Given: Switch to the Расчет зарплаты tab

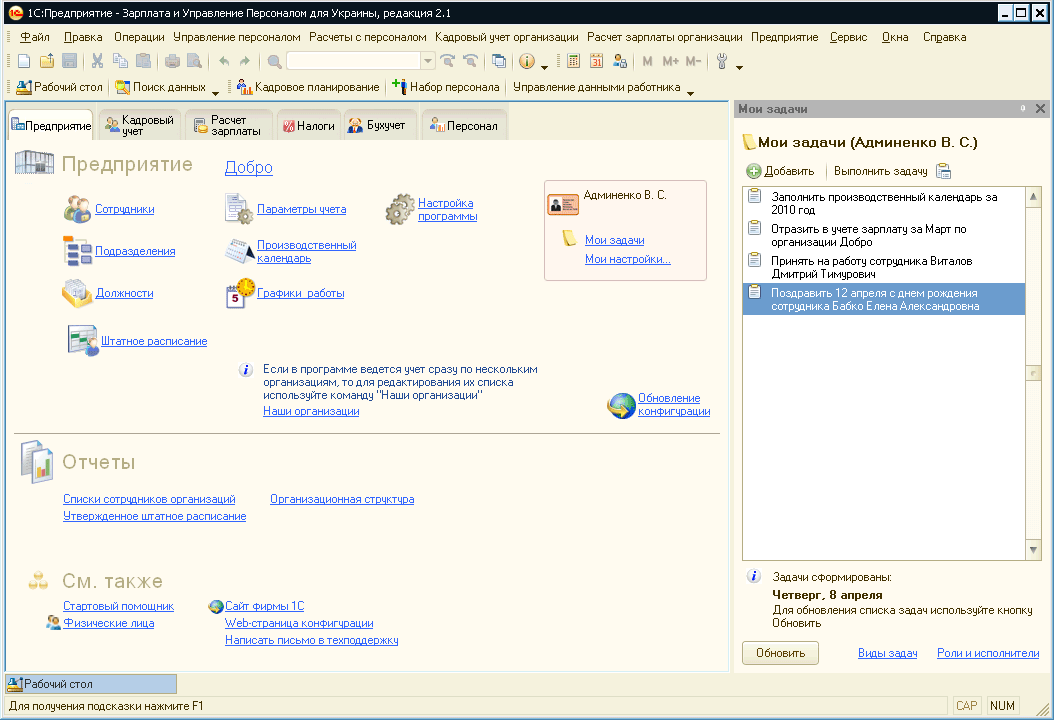Looking at the screenshot, I should (229, 125).
